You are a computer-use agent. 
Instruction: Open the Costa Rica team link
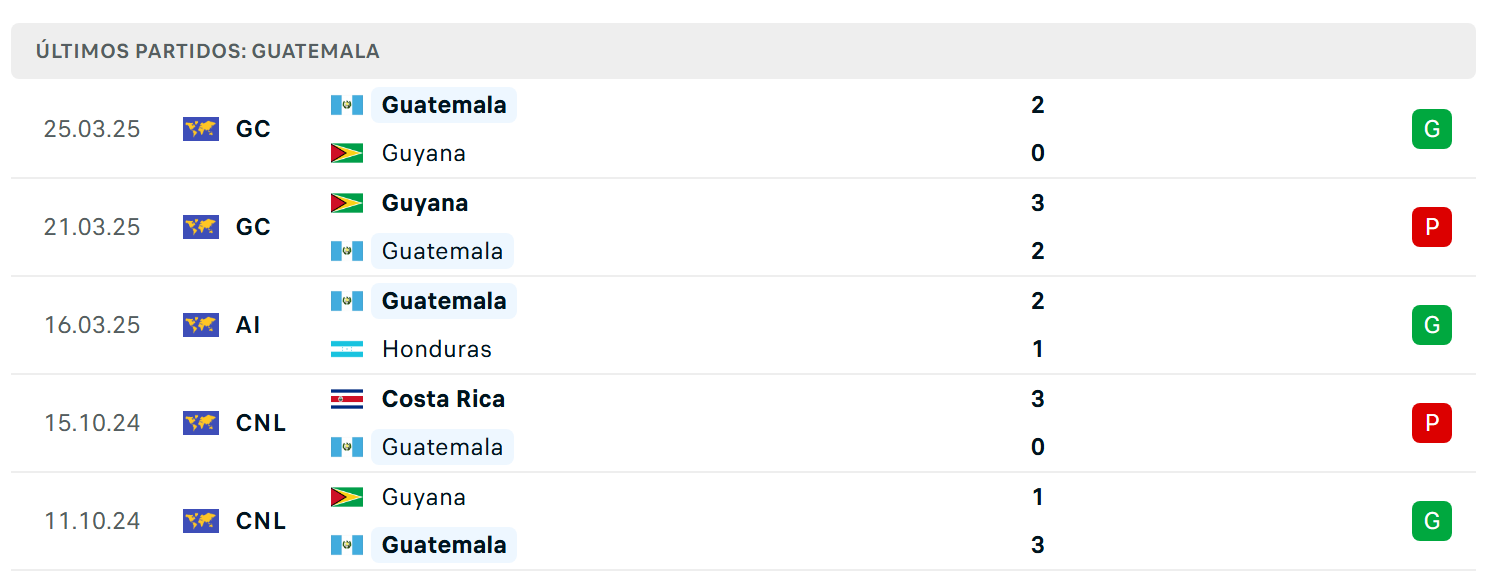(443, 399)
